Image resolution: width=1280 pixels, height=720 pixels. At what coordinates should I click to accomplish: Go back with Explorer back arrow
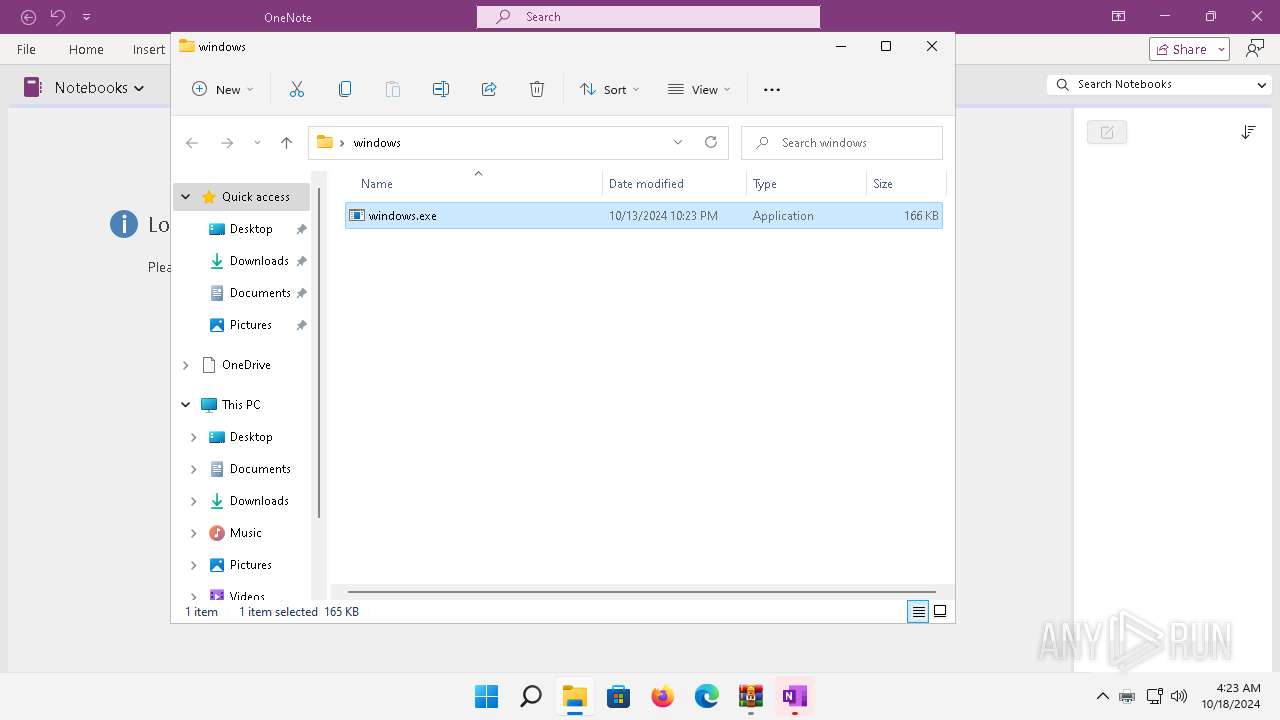(192, 143)
